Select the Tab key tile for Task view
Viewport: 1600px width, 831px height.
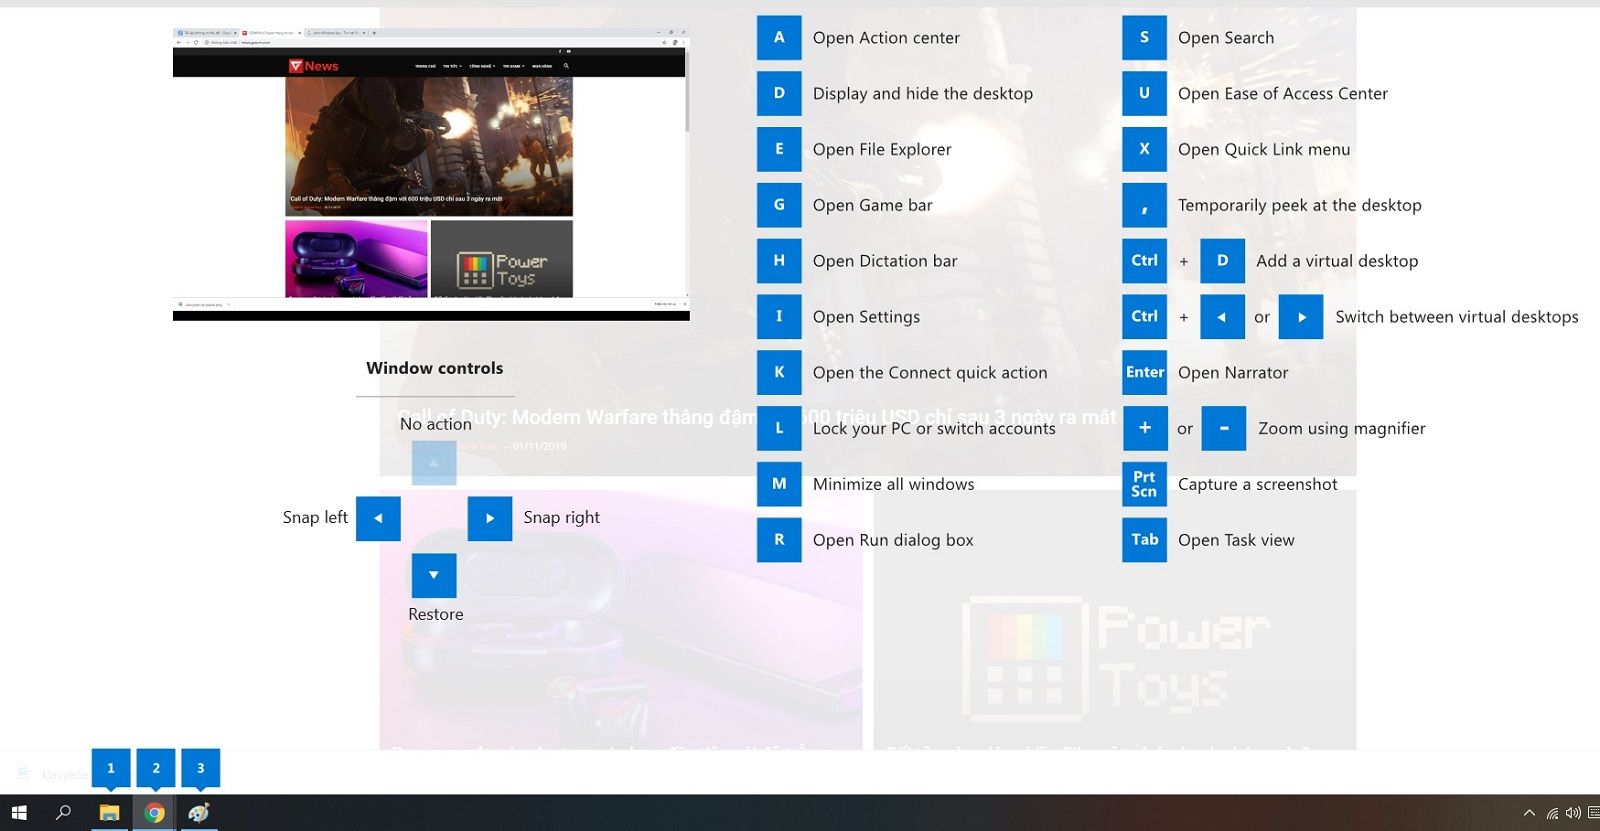[1144, 540]
